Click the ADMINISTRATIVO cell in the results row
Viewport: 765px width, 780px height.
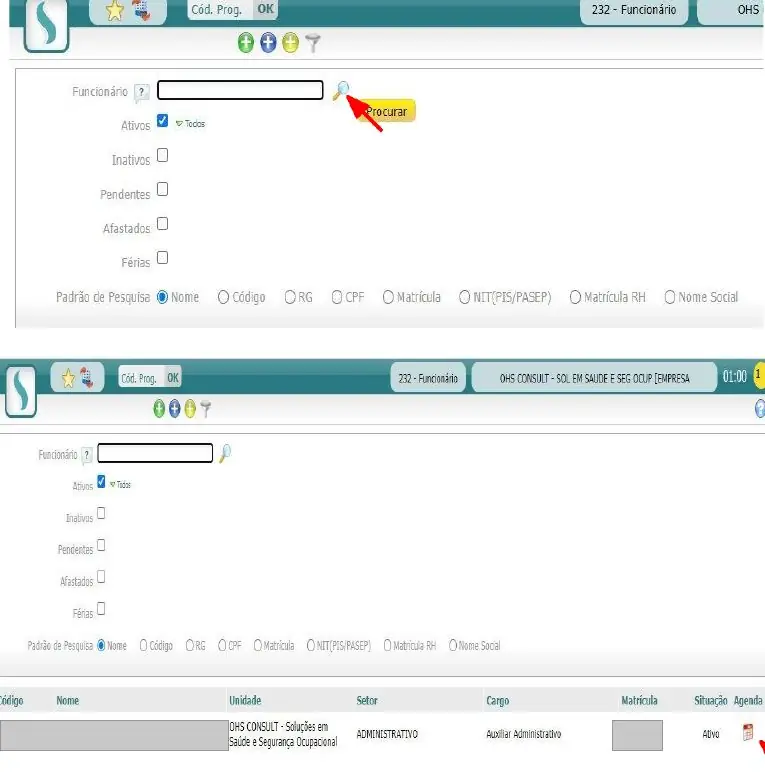[x=387, y=734]
